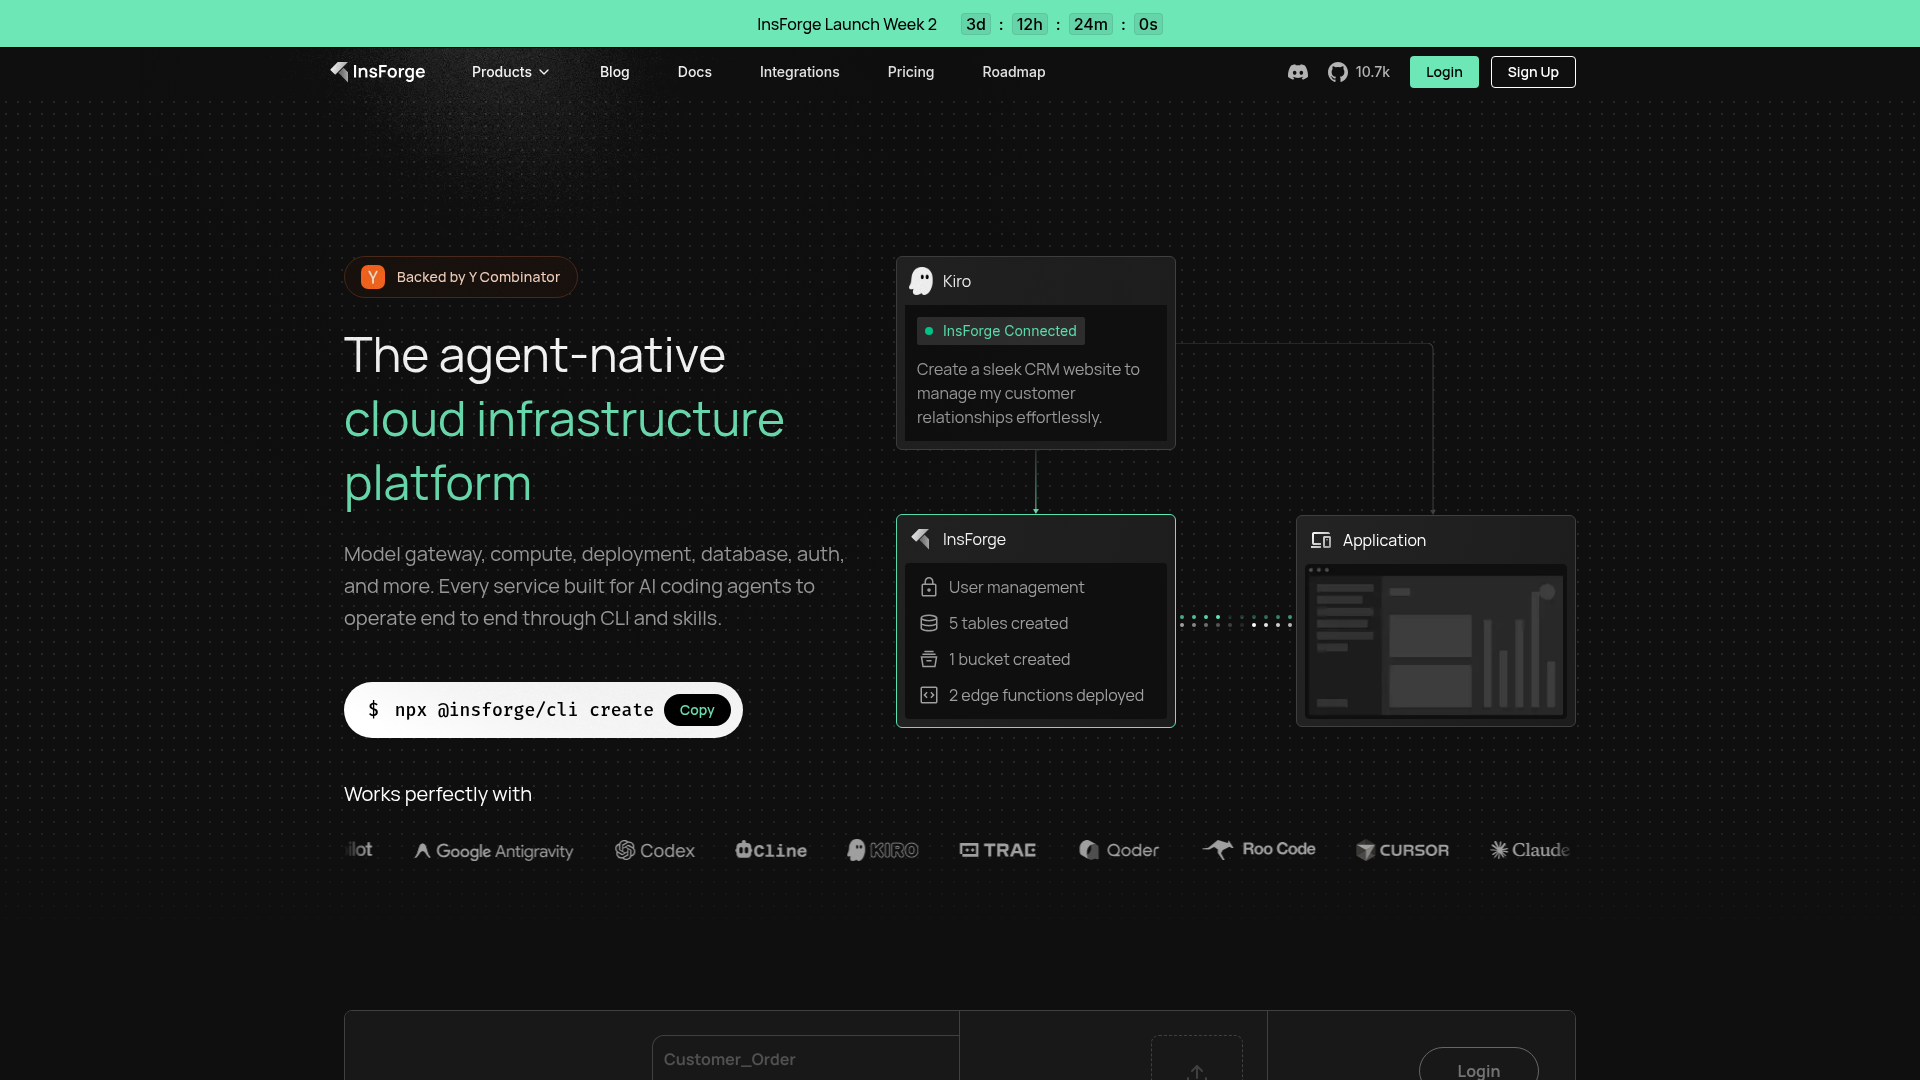Click the Customer_Order field in bottom panel
The width and height of the screenshot is (1920, 1080).
[806, 1059]
